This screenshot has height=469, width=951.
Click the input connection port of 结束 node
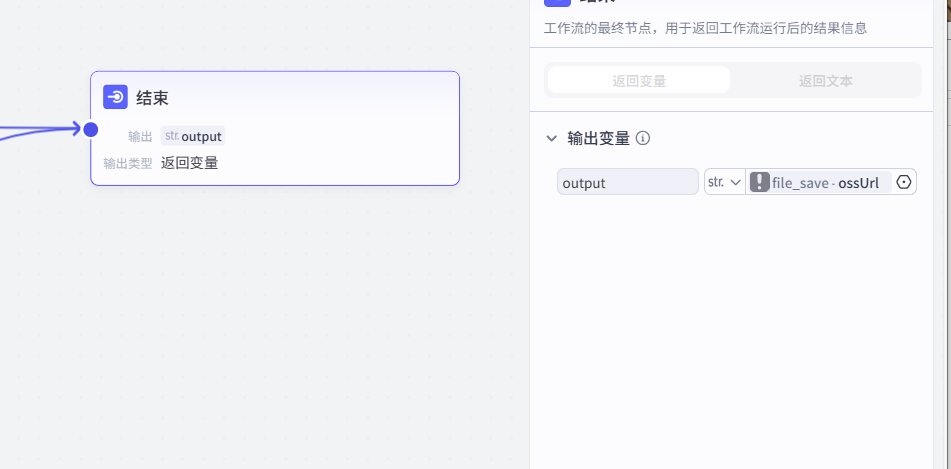click(x=91, y=129)
